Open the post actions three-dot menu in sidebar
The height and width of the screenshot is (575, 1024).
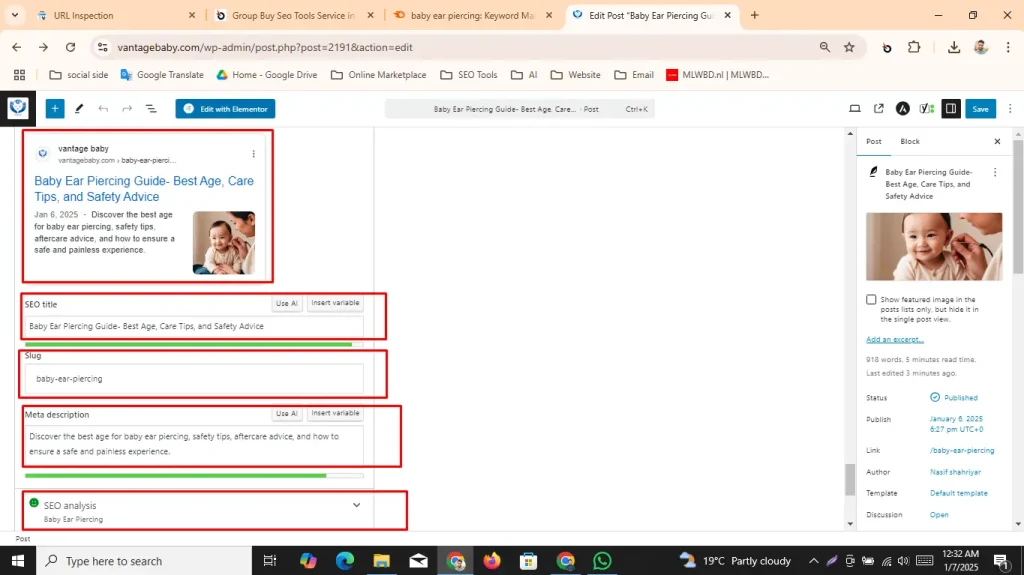point(994,172)
